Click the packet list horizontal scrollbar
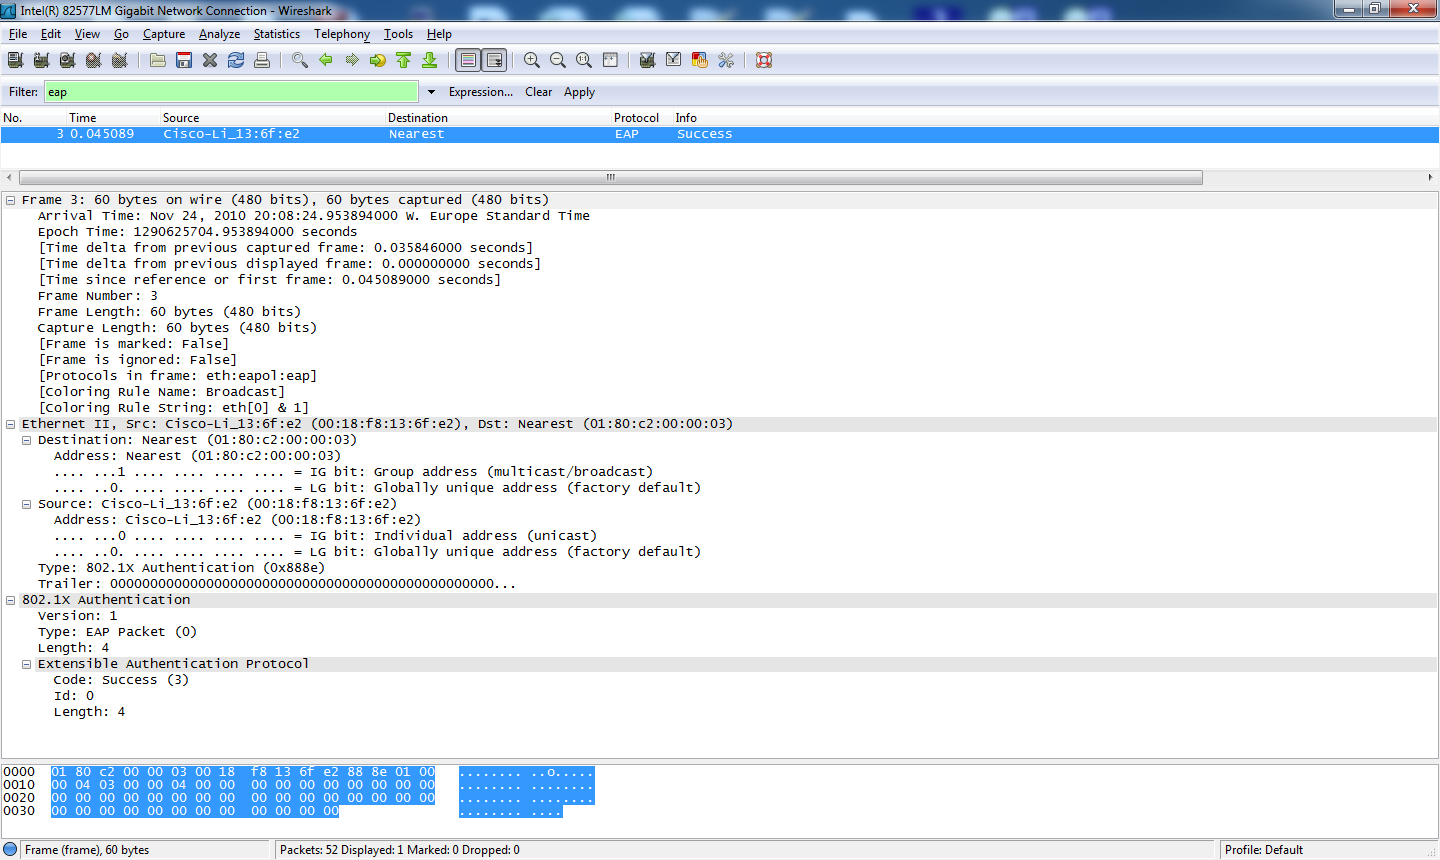Viewport: 1440px width, 860px height. 610,177
